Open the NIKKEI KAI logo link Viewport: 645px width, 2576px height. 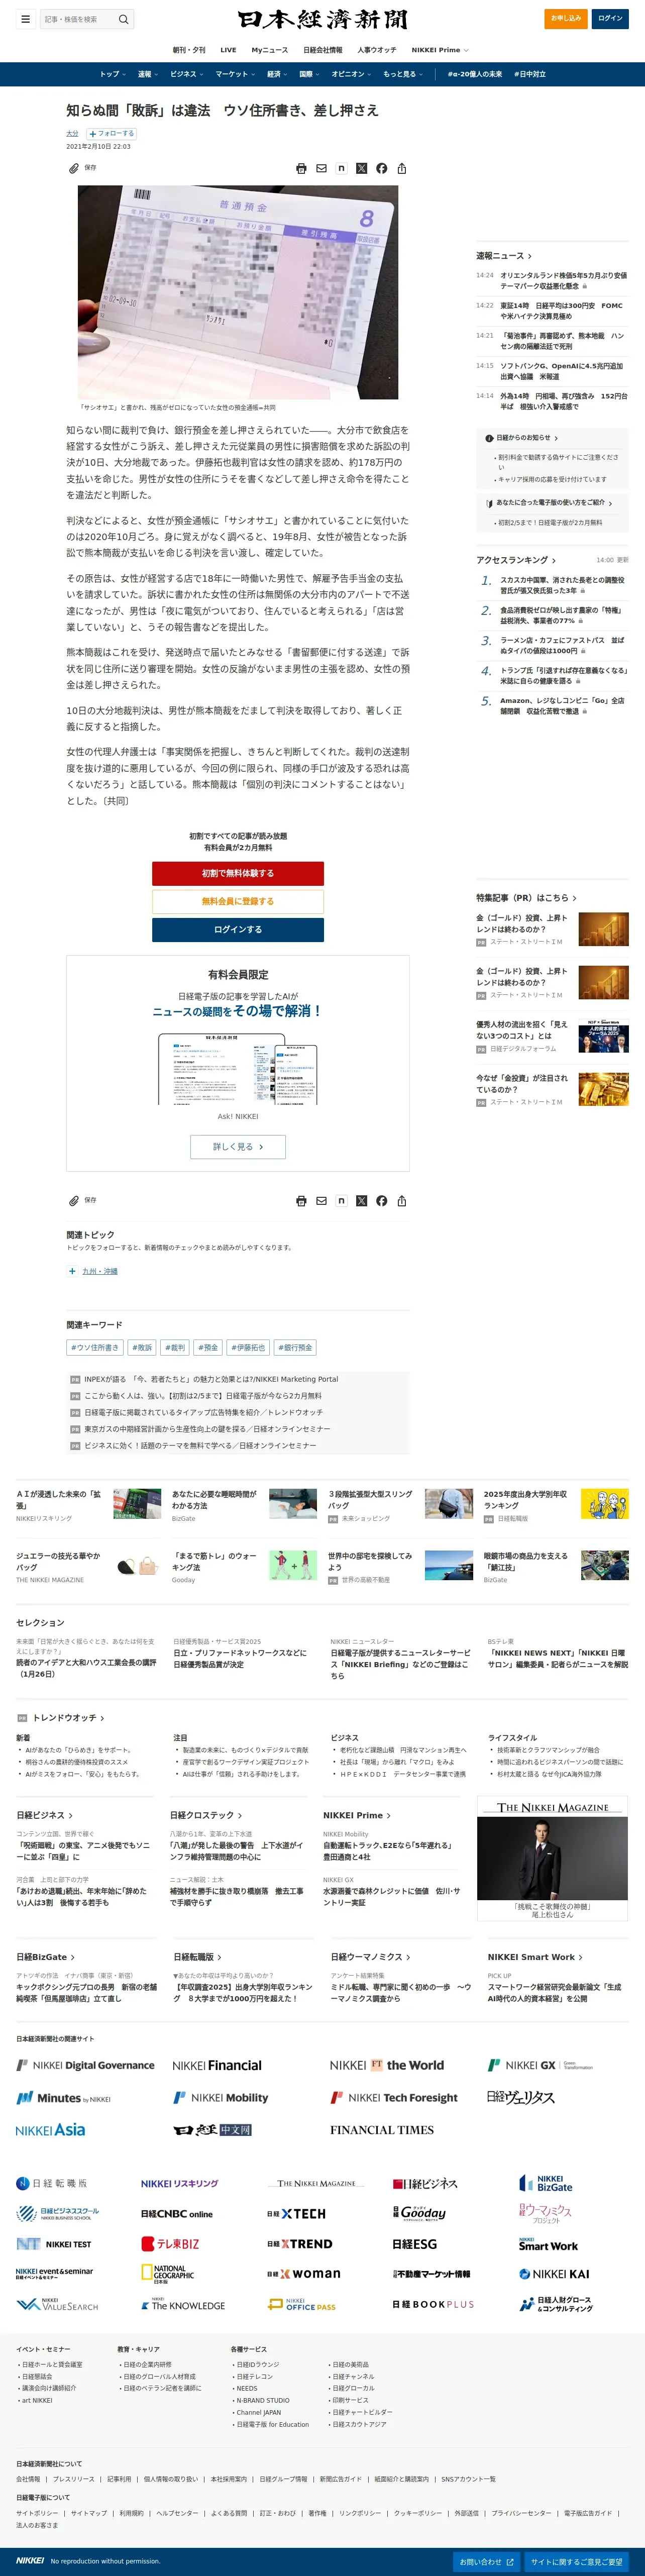click(554, 2274)
